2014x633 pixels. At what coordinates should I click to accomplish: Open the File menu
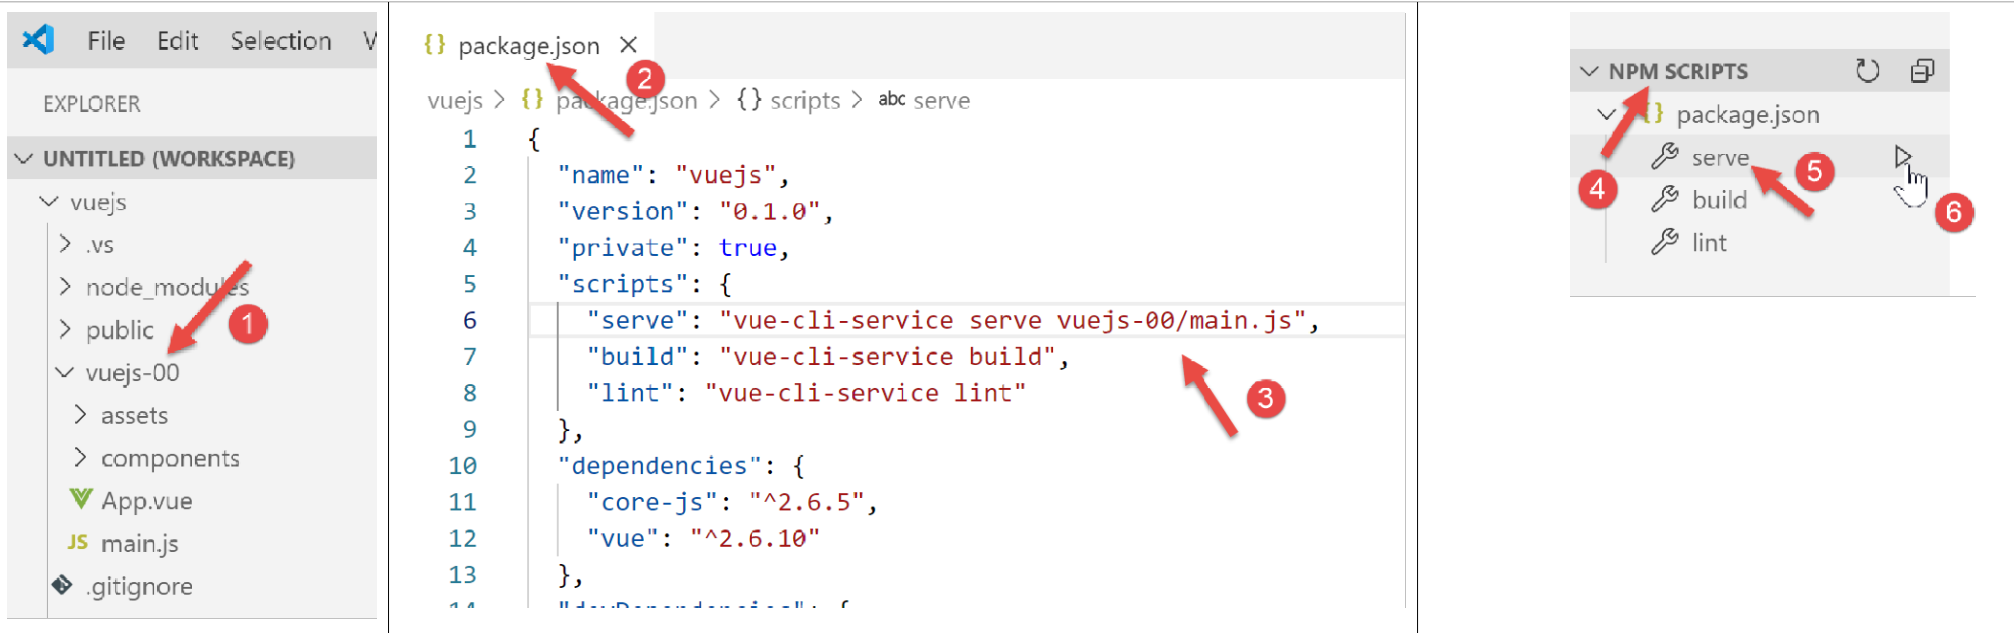pos(106,41)
